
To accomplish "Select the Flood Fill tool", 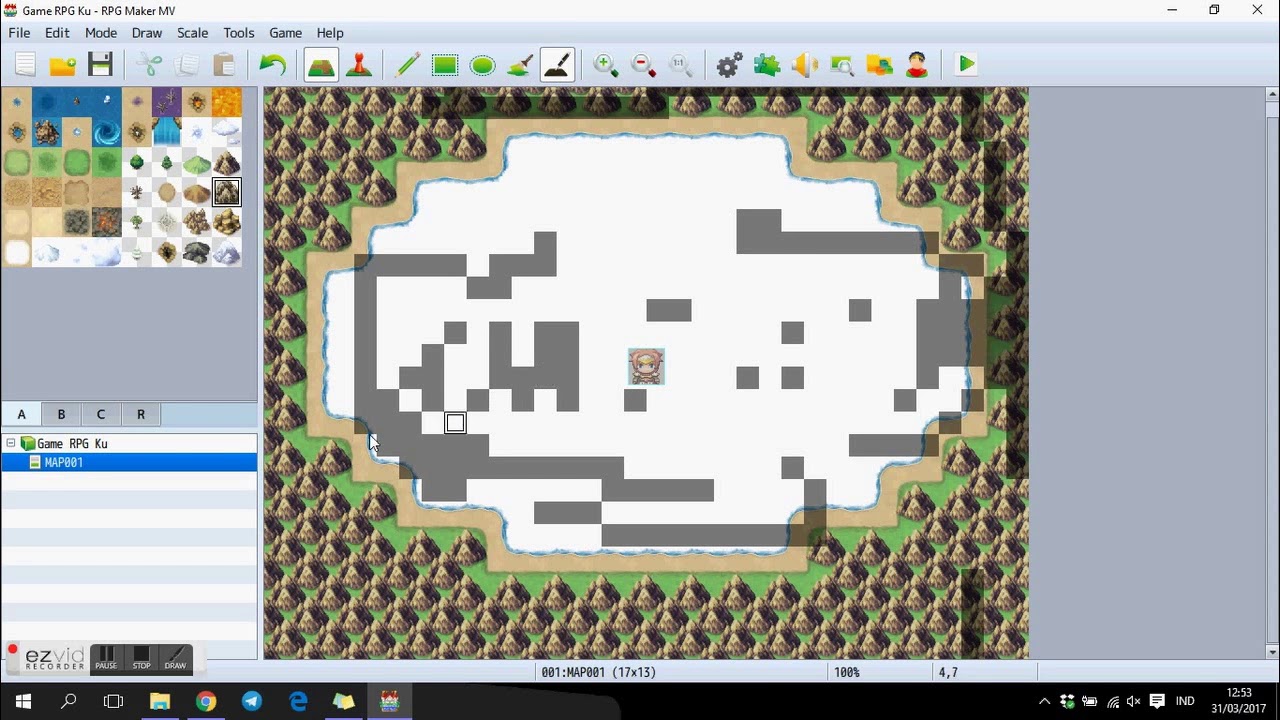I will pos(519,65).
